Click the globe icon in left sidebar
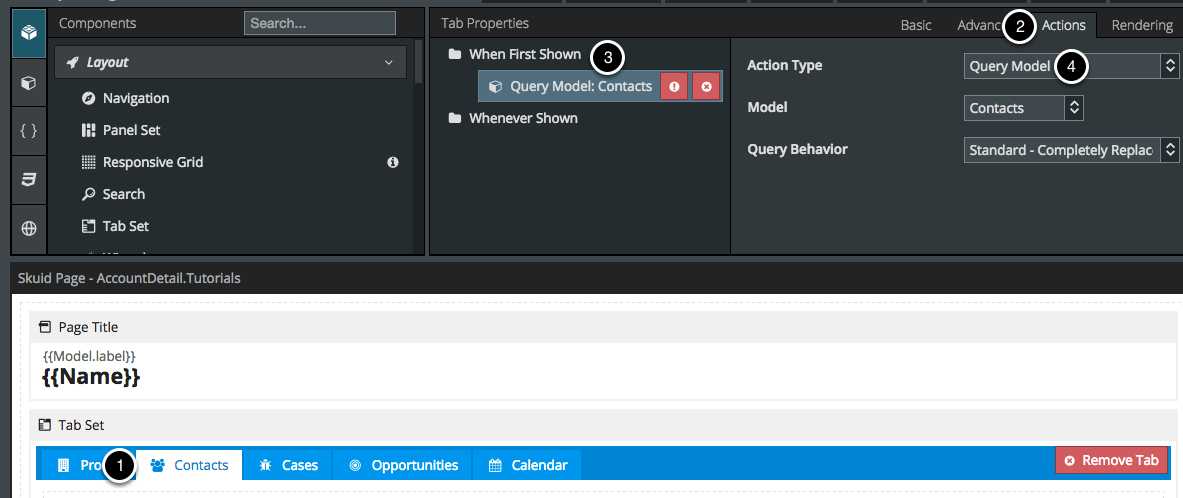 click(29, 228)
